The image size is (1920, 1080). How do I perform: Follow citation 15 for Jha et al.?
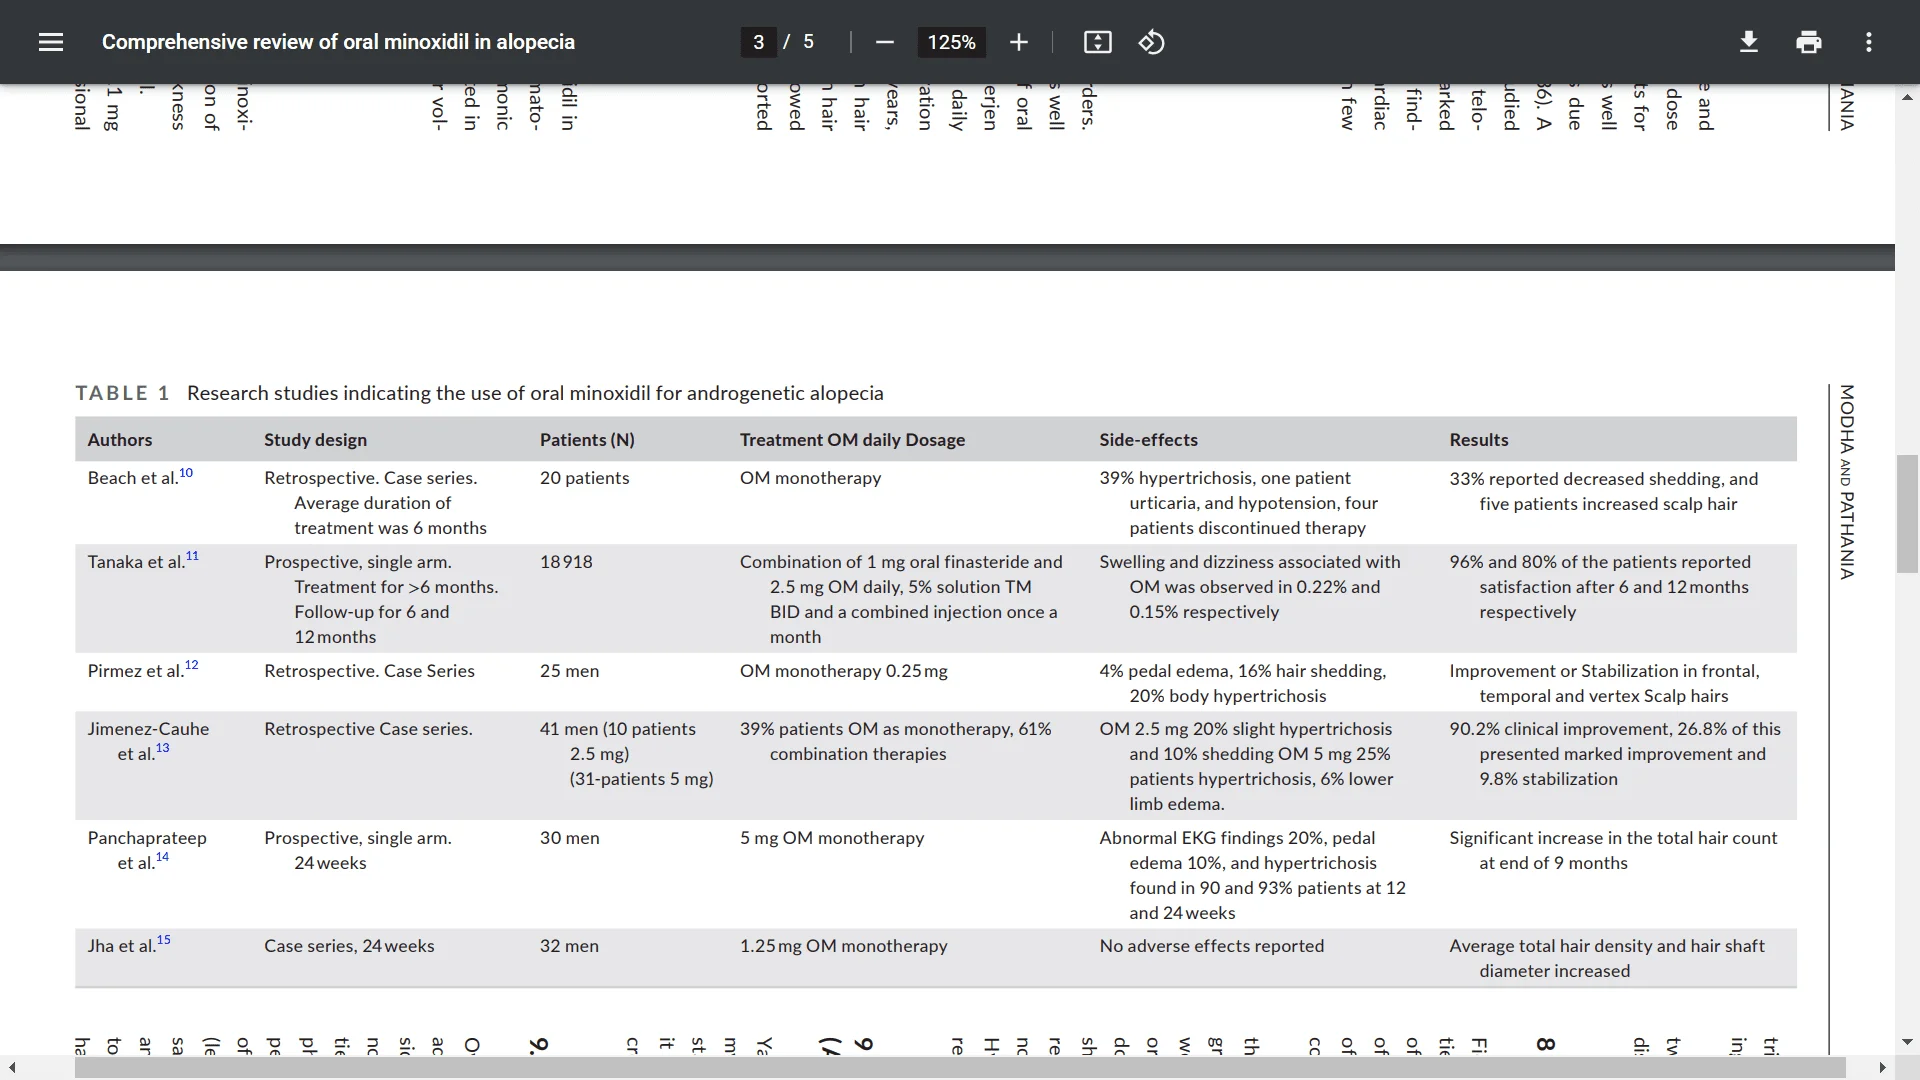163,940
